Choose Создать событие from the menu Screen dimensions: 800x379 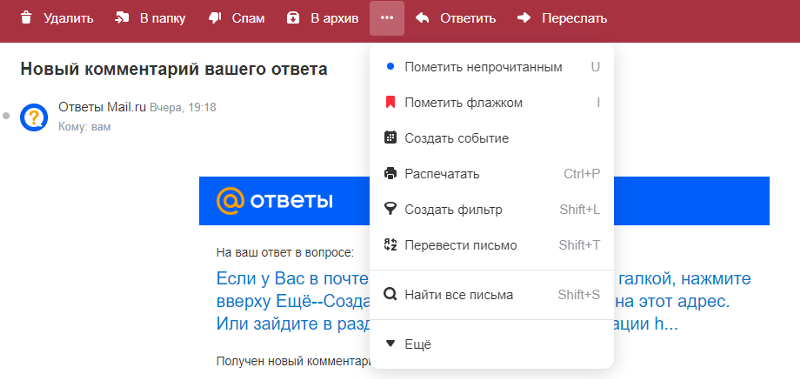[x=491, y=138]
